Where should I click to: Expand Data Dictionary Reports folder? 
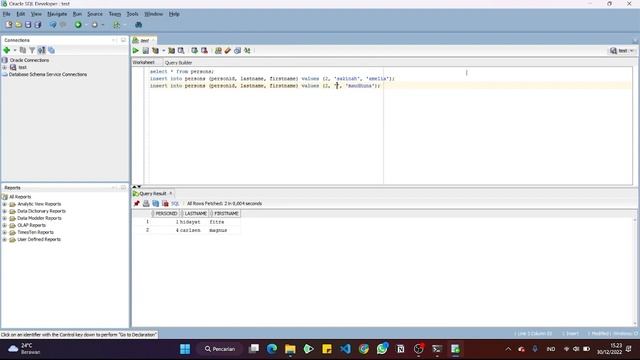[5, 211]
